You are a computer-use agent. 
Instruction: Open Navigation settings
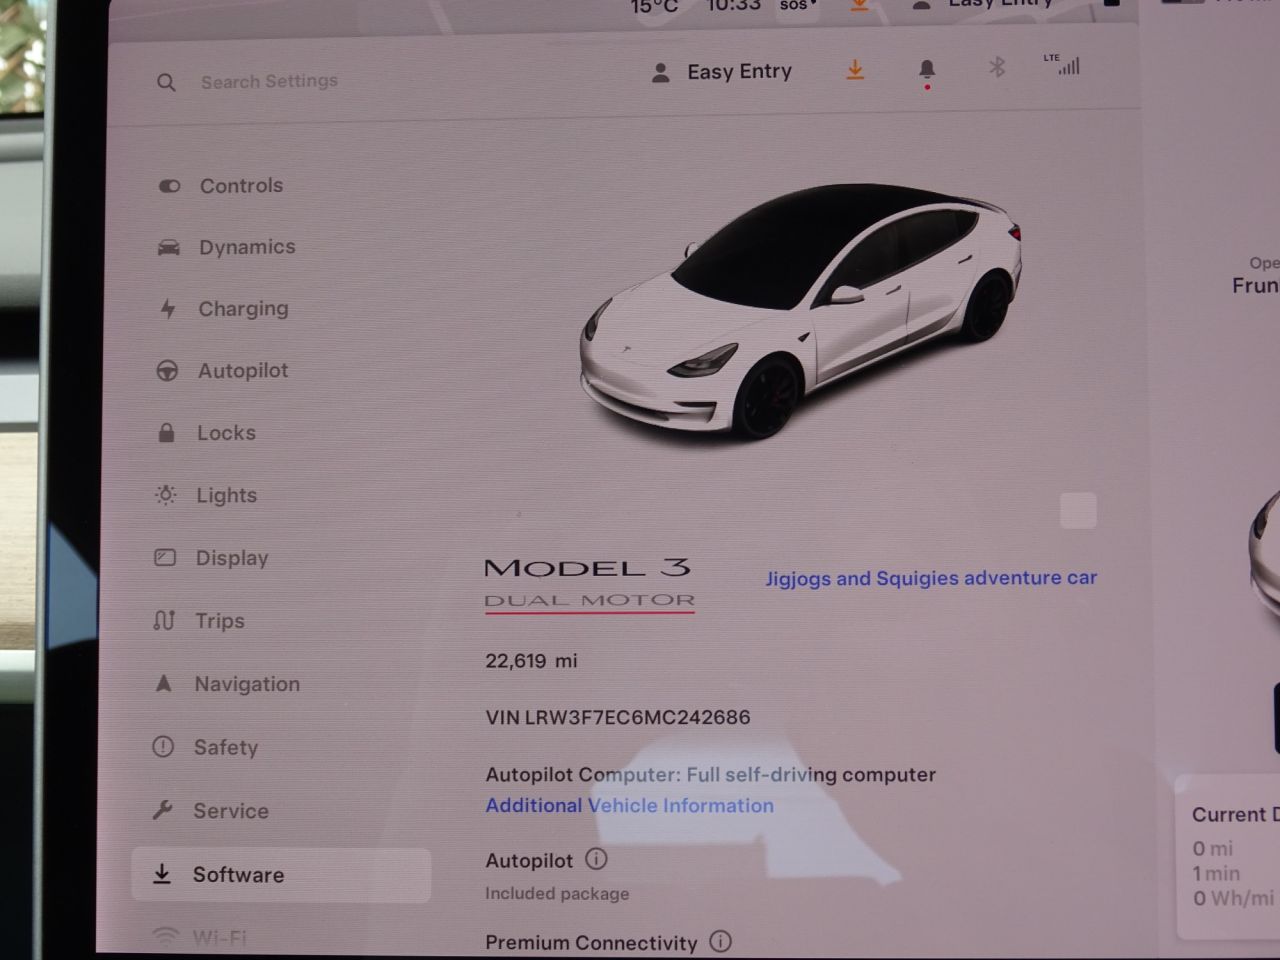[246, 684]
